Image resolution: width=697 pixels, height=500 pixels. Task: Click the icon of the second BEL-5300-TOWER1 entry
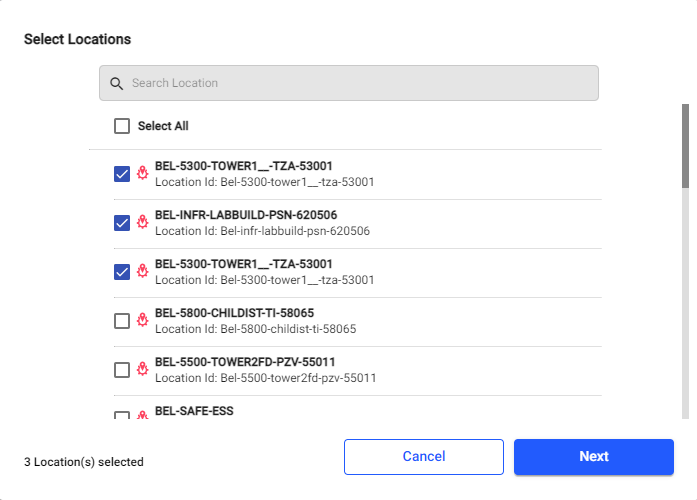coord(142,271)
